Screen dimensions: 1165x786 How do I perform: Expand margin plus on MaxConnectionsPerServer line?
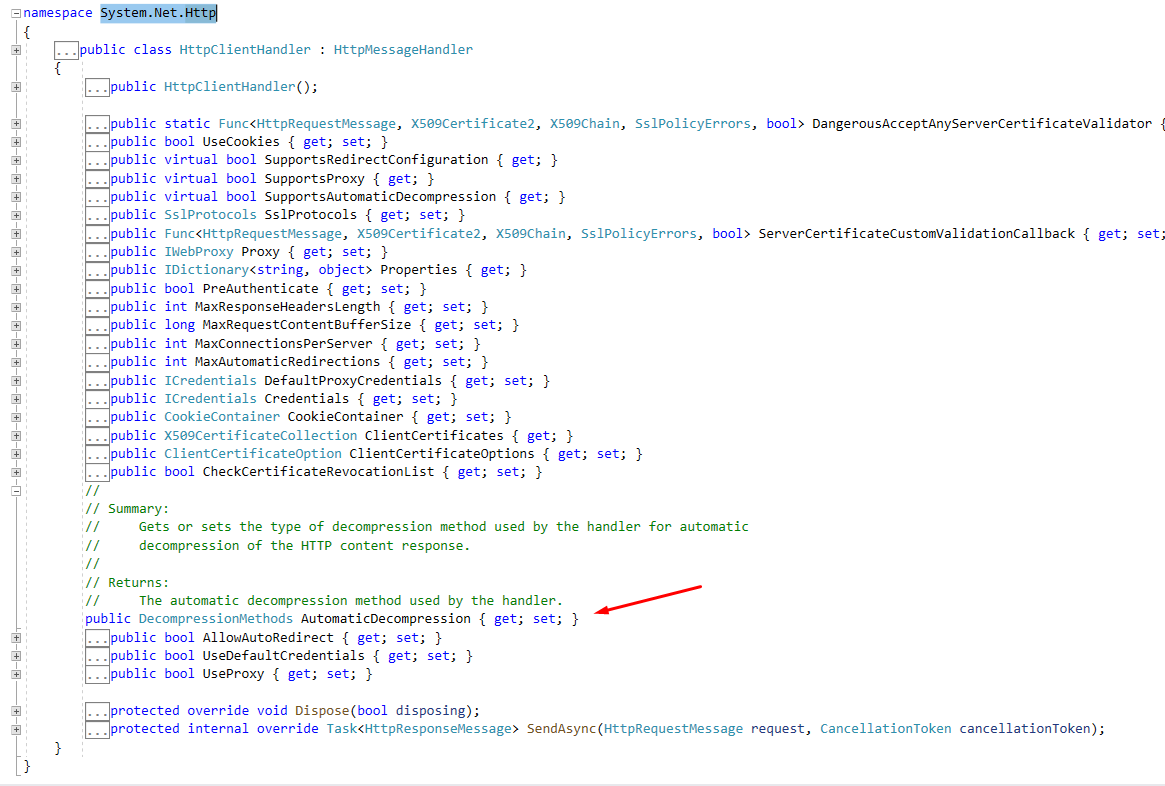[16, 344]
